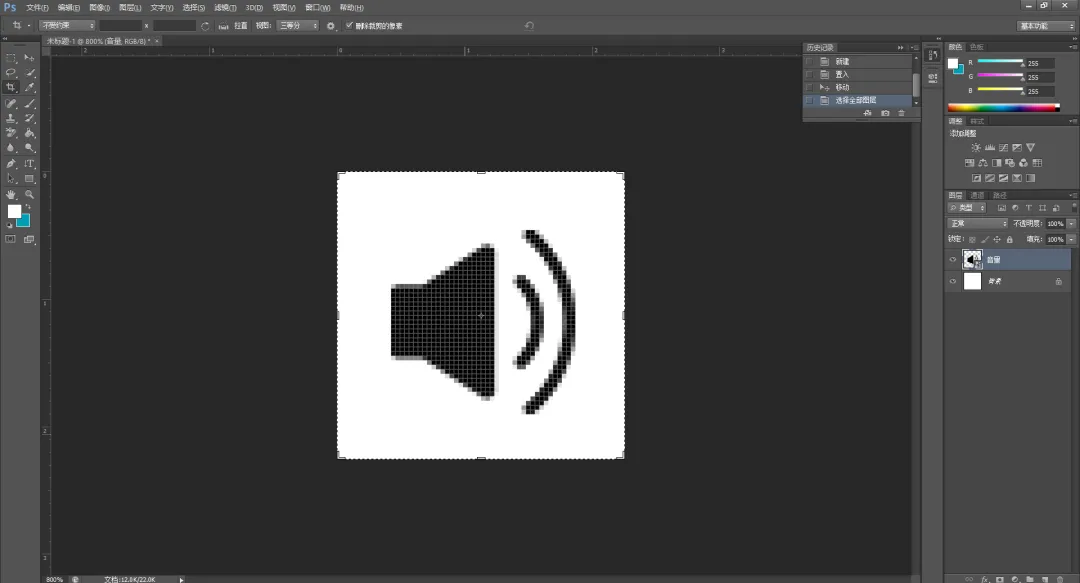Screen dimensions: 1080x583
Task: Select the Rectangle shape tool
Action: (30, 178)
